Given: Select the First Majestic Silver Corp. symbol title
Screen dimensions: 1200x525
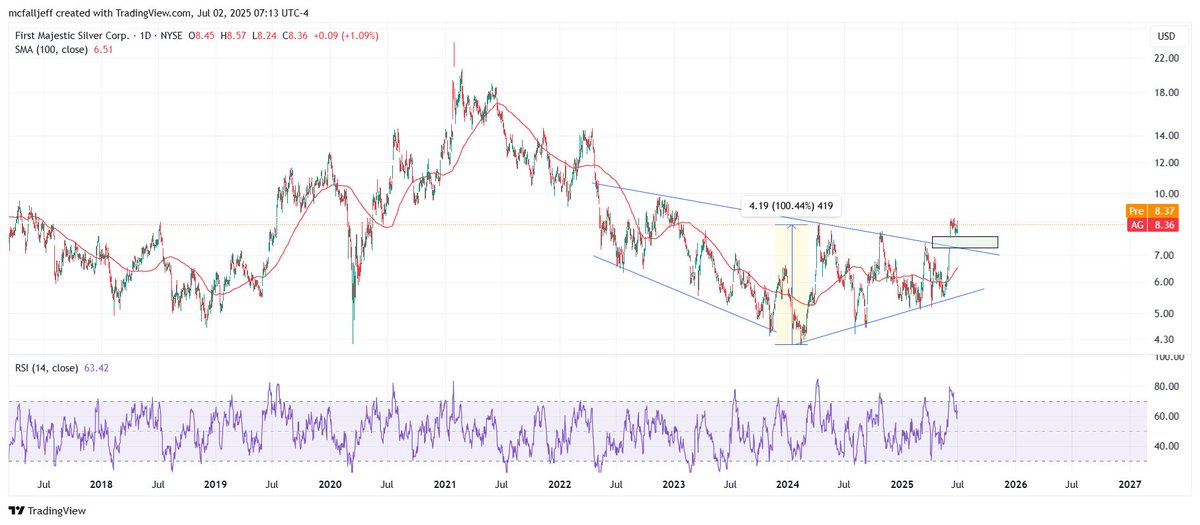Looking at the screenshot, I should pos(69,36).
